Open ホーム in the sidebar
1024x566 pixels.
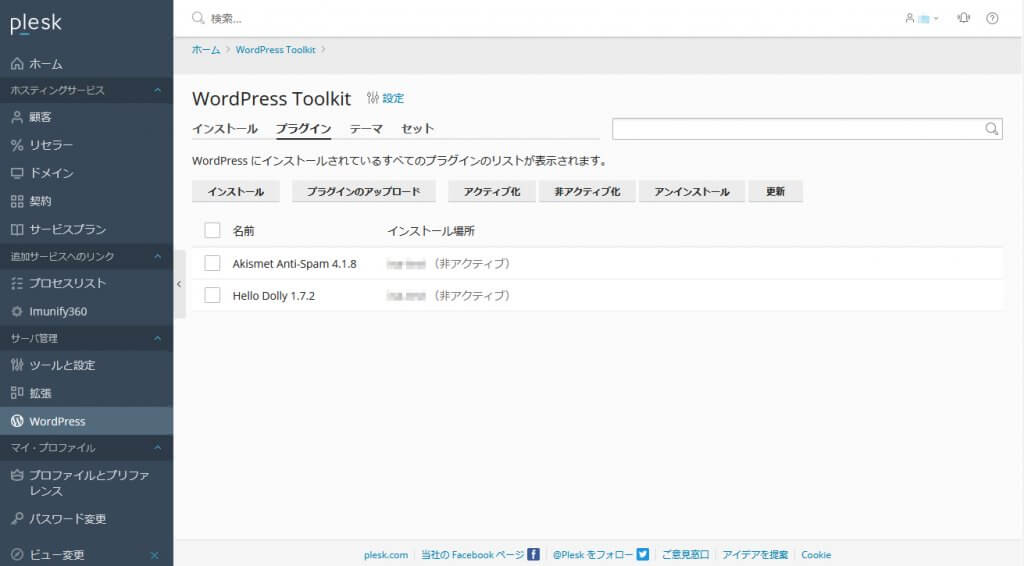click(x=86, y=64)
